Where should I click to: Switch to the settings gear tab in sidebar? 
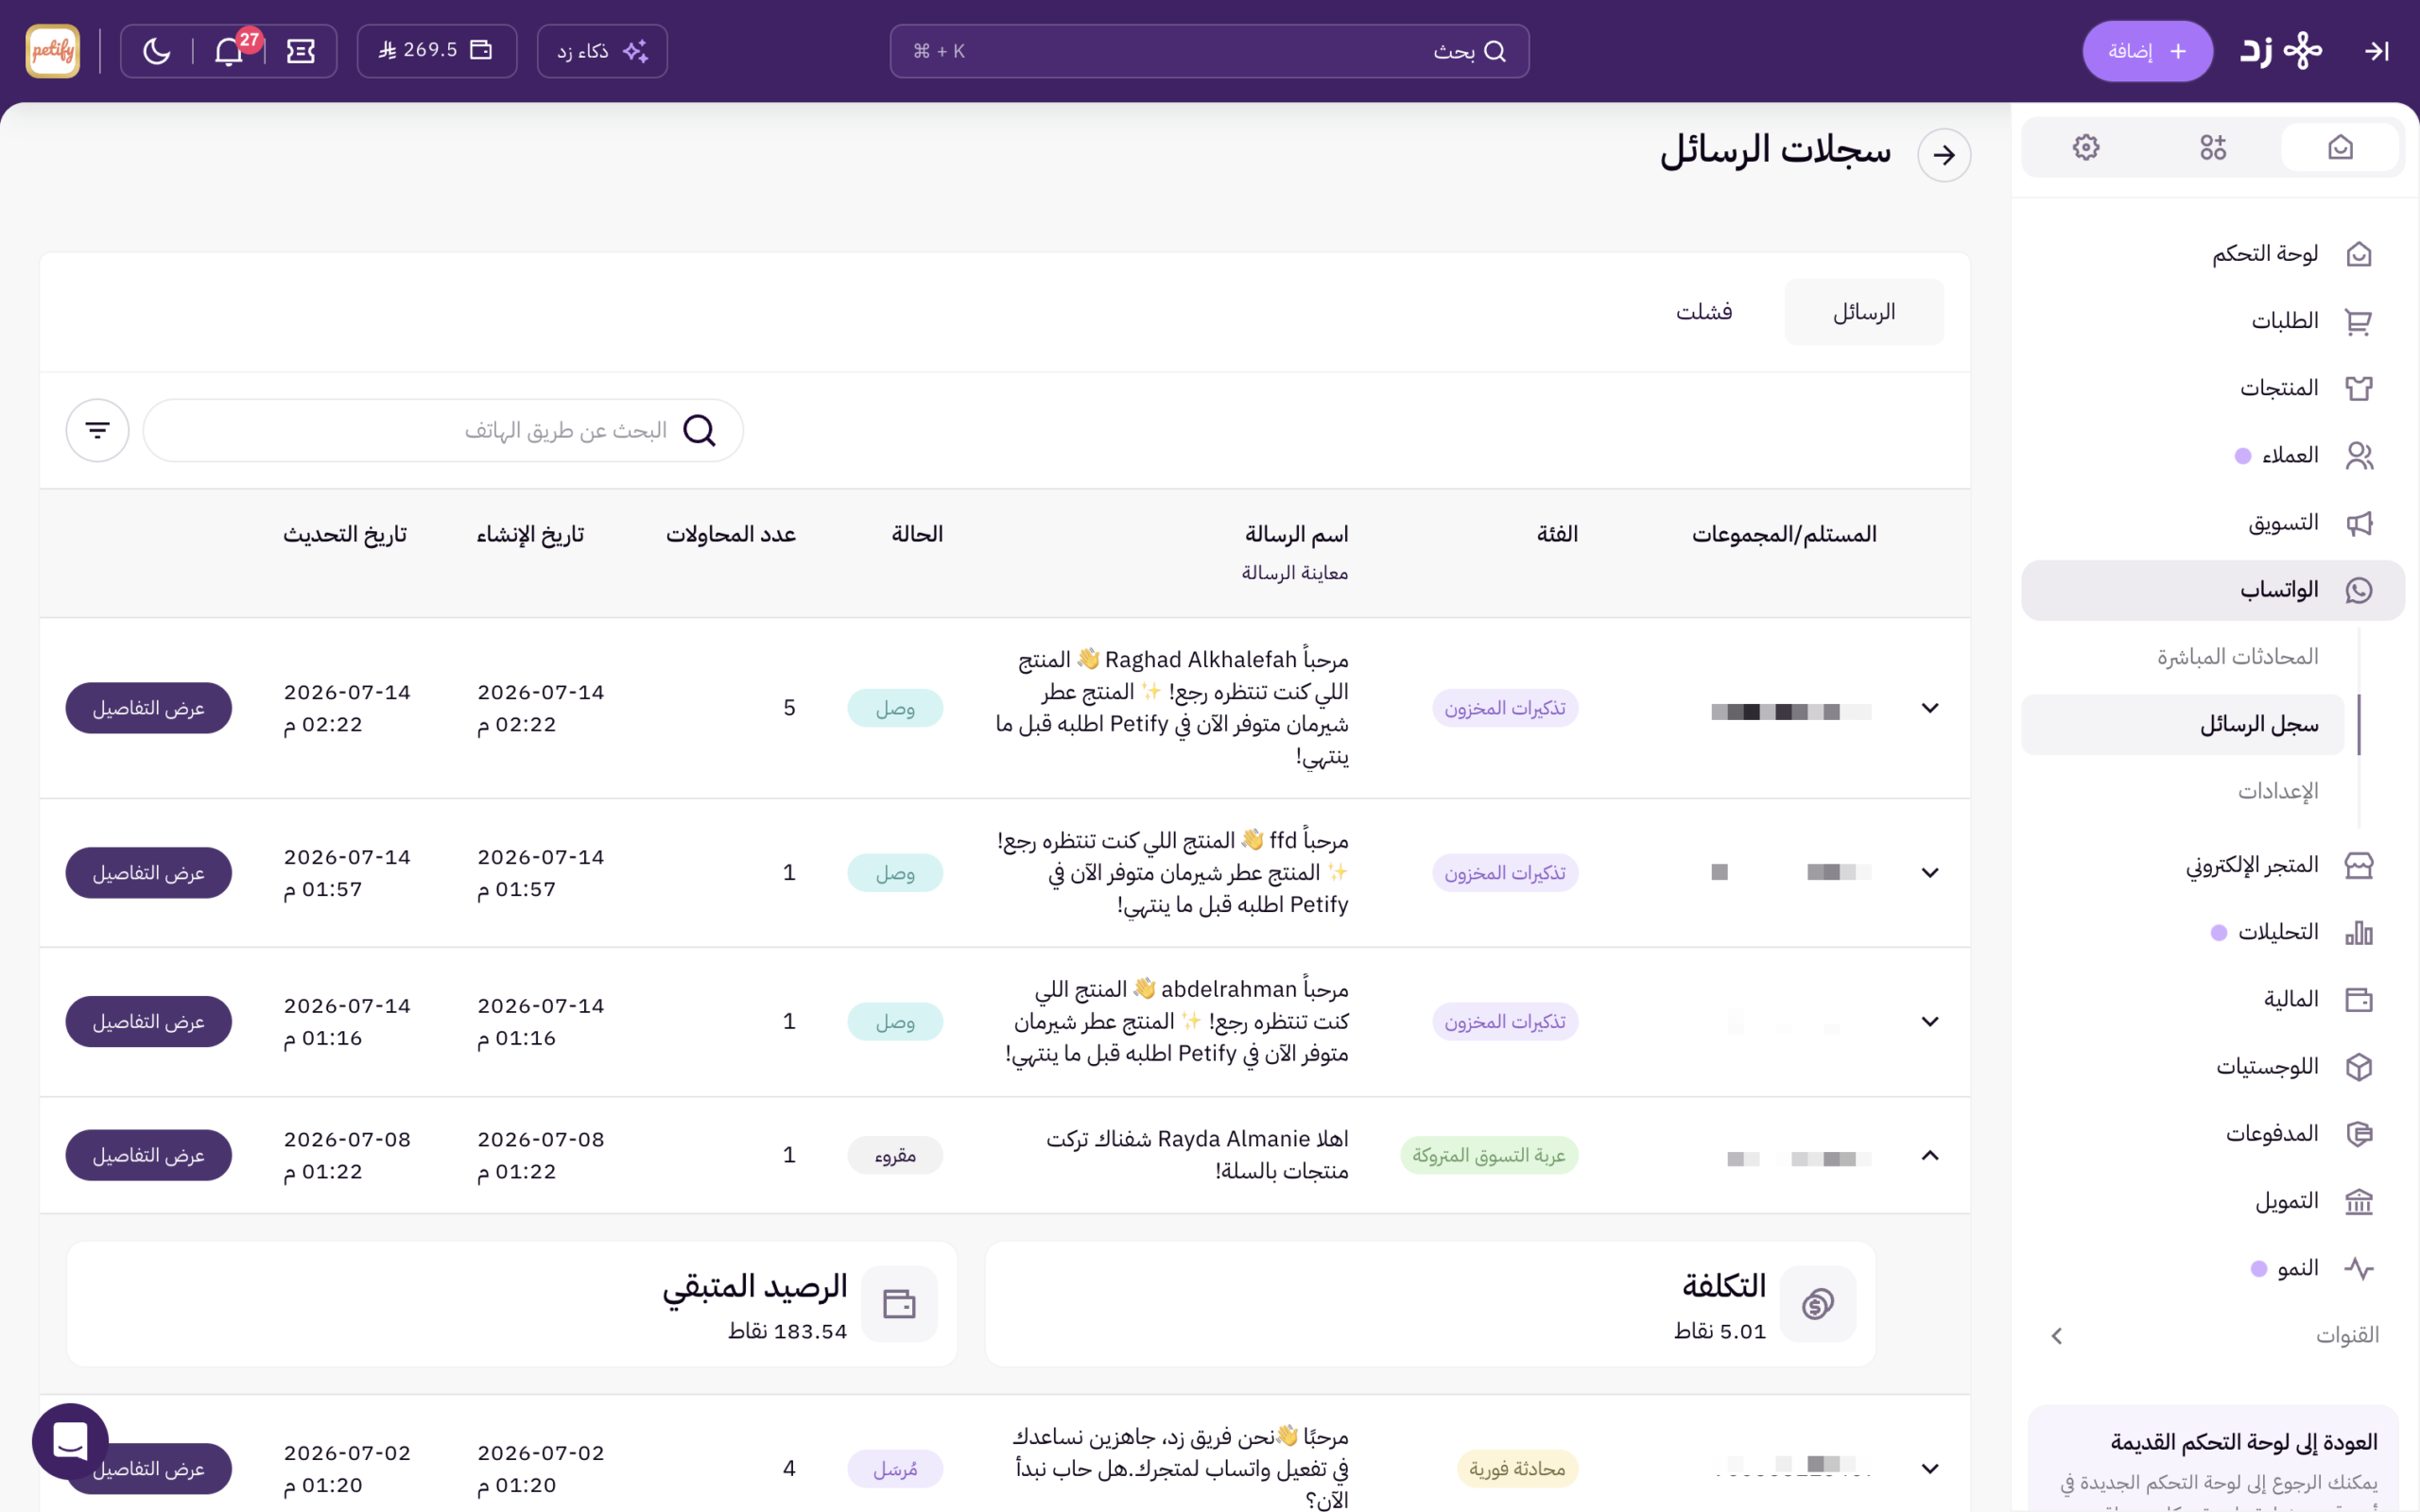2086,148
